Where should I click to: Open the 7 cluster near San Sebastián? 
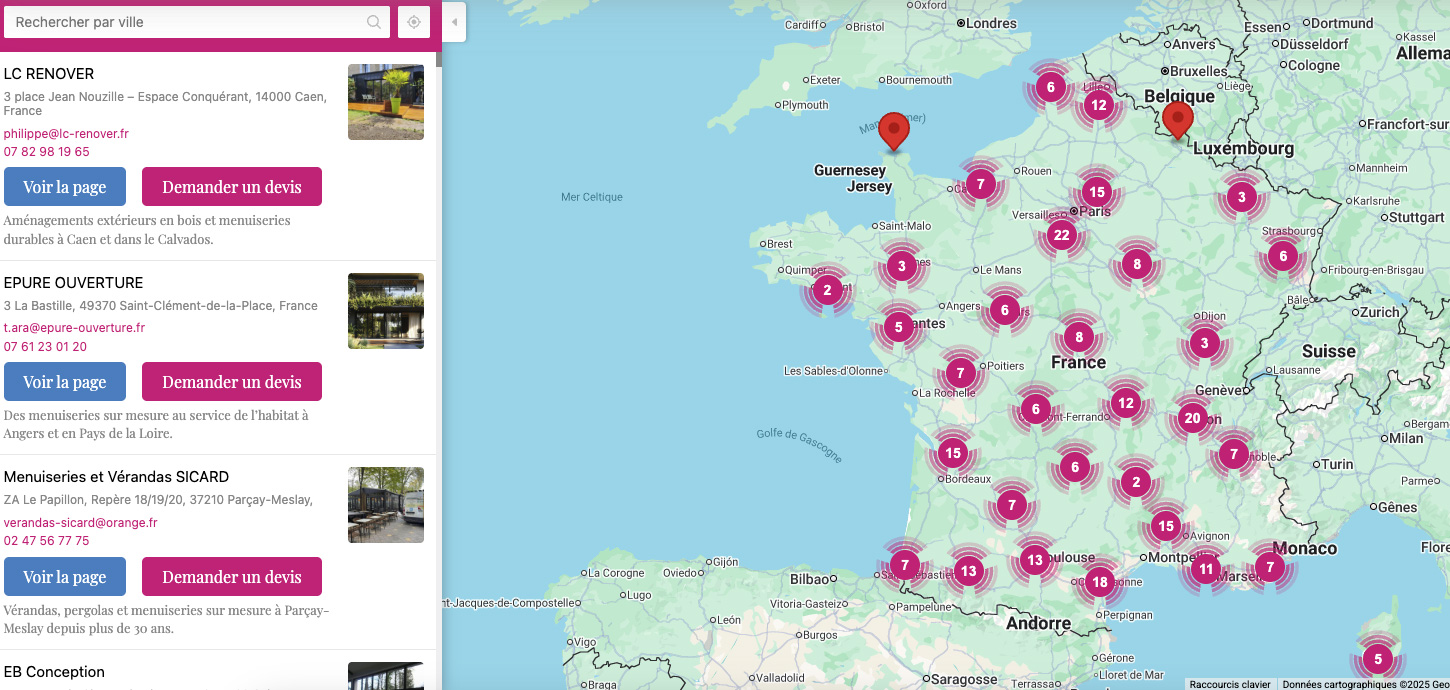pos(904,565)
